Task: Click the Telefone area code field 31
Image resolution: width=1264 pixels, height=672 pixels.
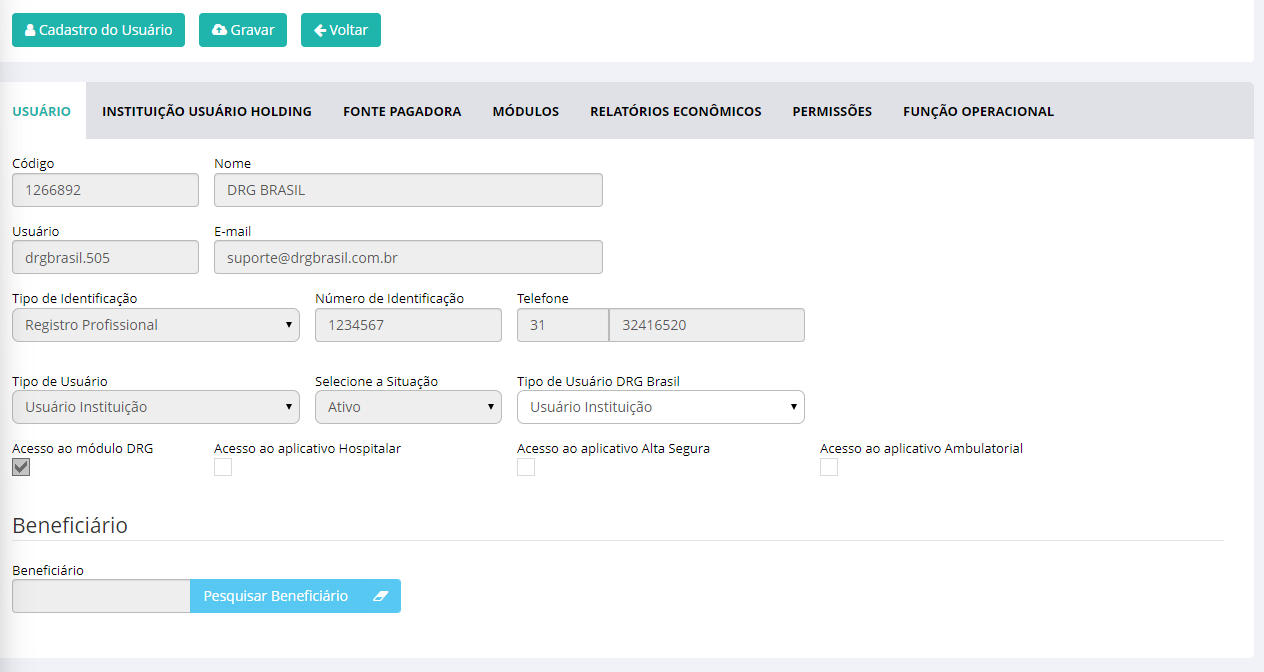Action: click(563, 325)
